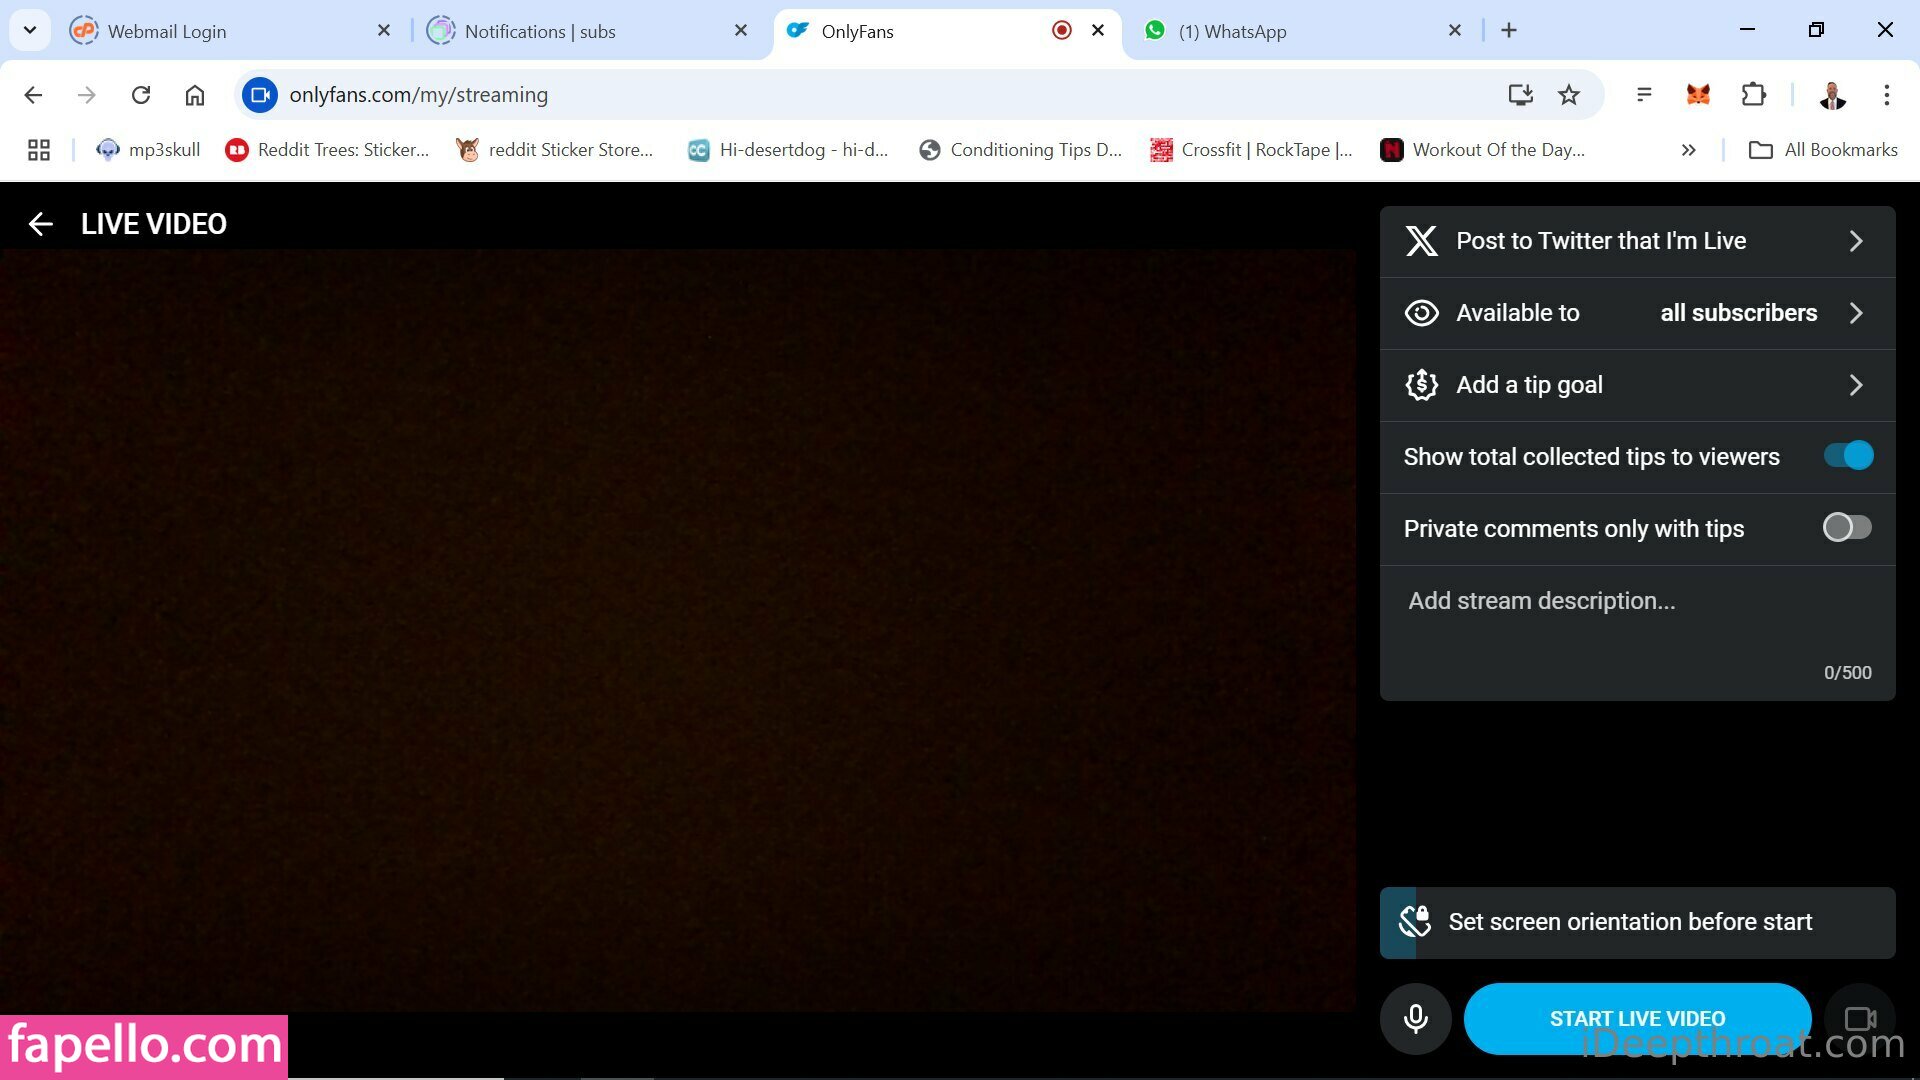Click the MetaMask fox extension icon

(1698, 95)
